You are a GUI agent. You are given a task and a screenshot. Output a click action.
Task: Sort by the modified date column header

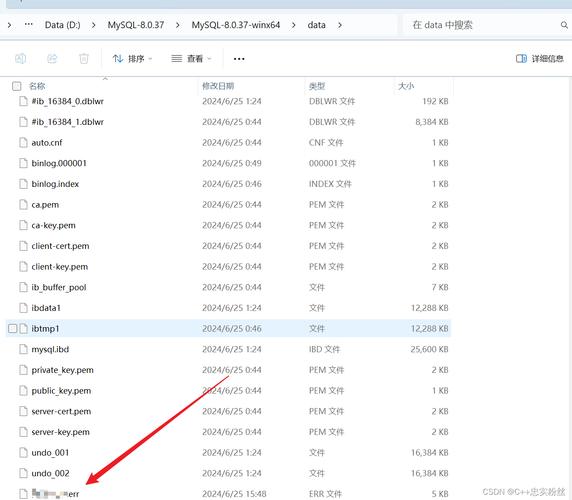pyautogui.click(x=218, y=86)
